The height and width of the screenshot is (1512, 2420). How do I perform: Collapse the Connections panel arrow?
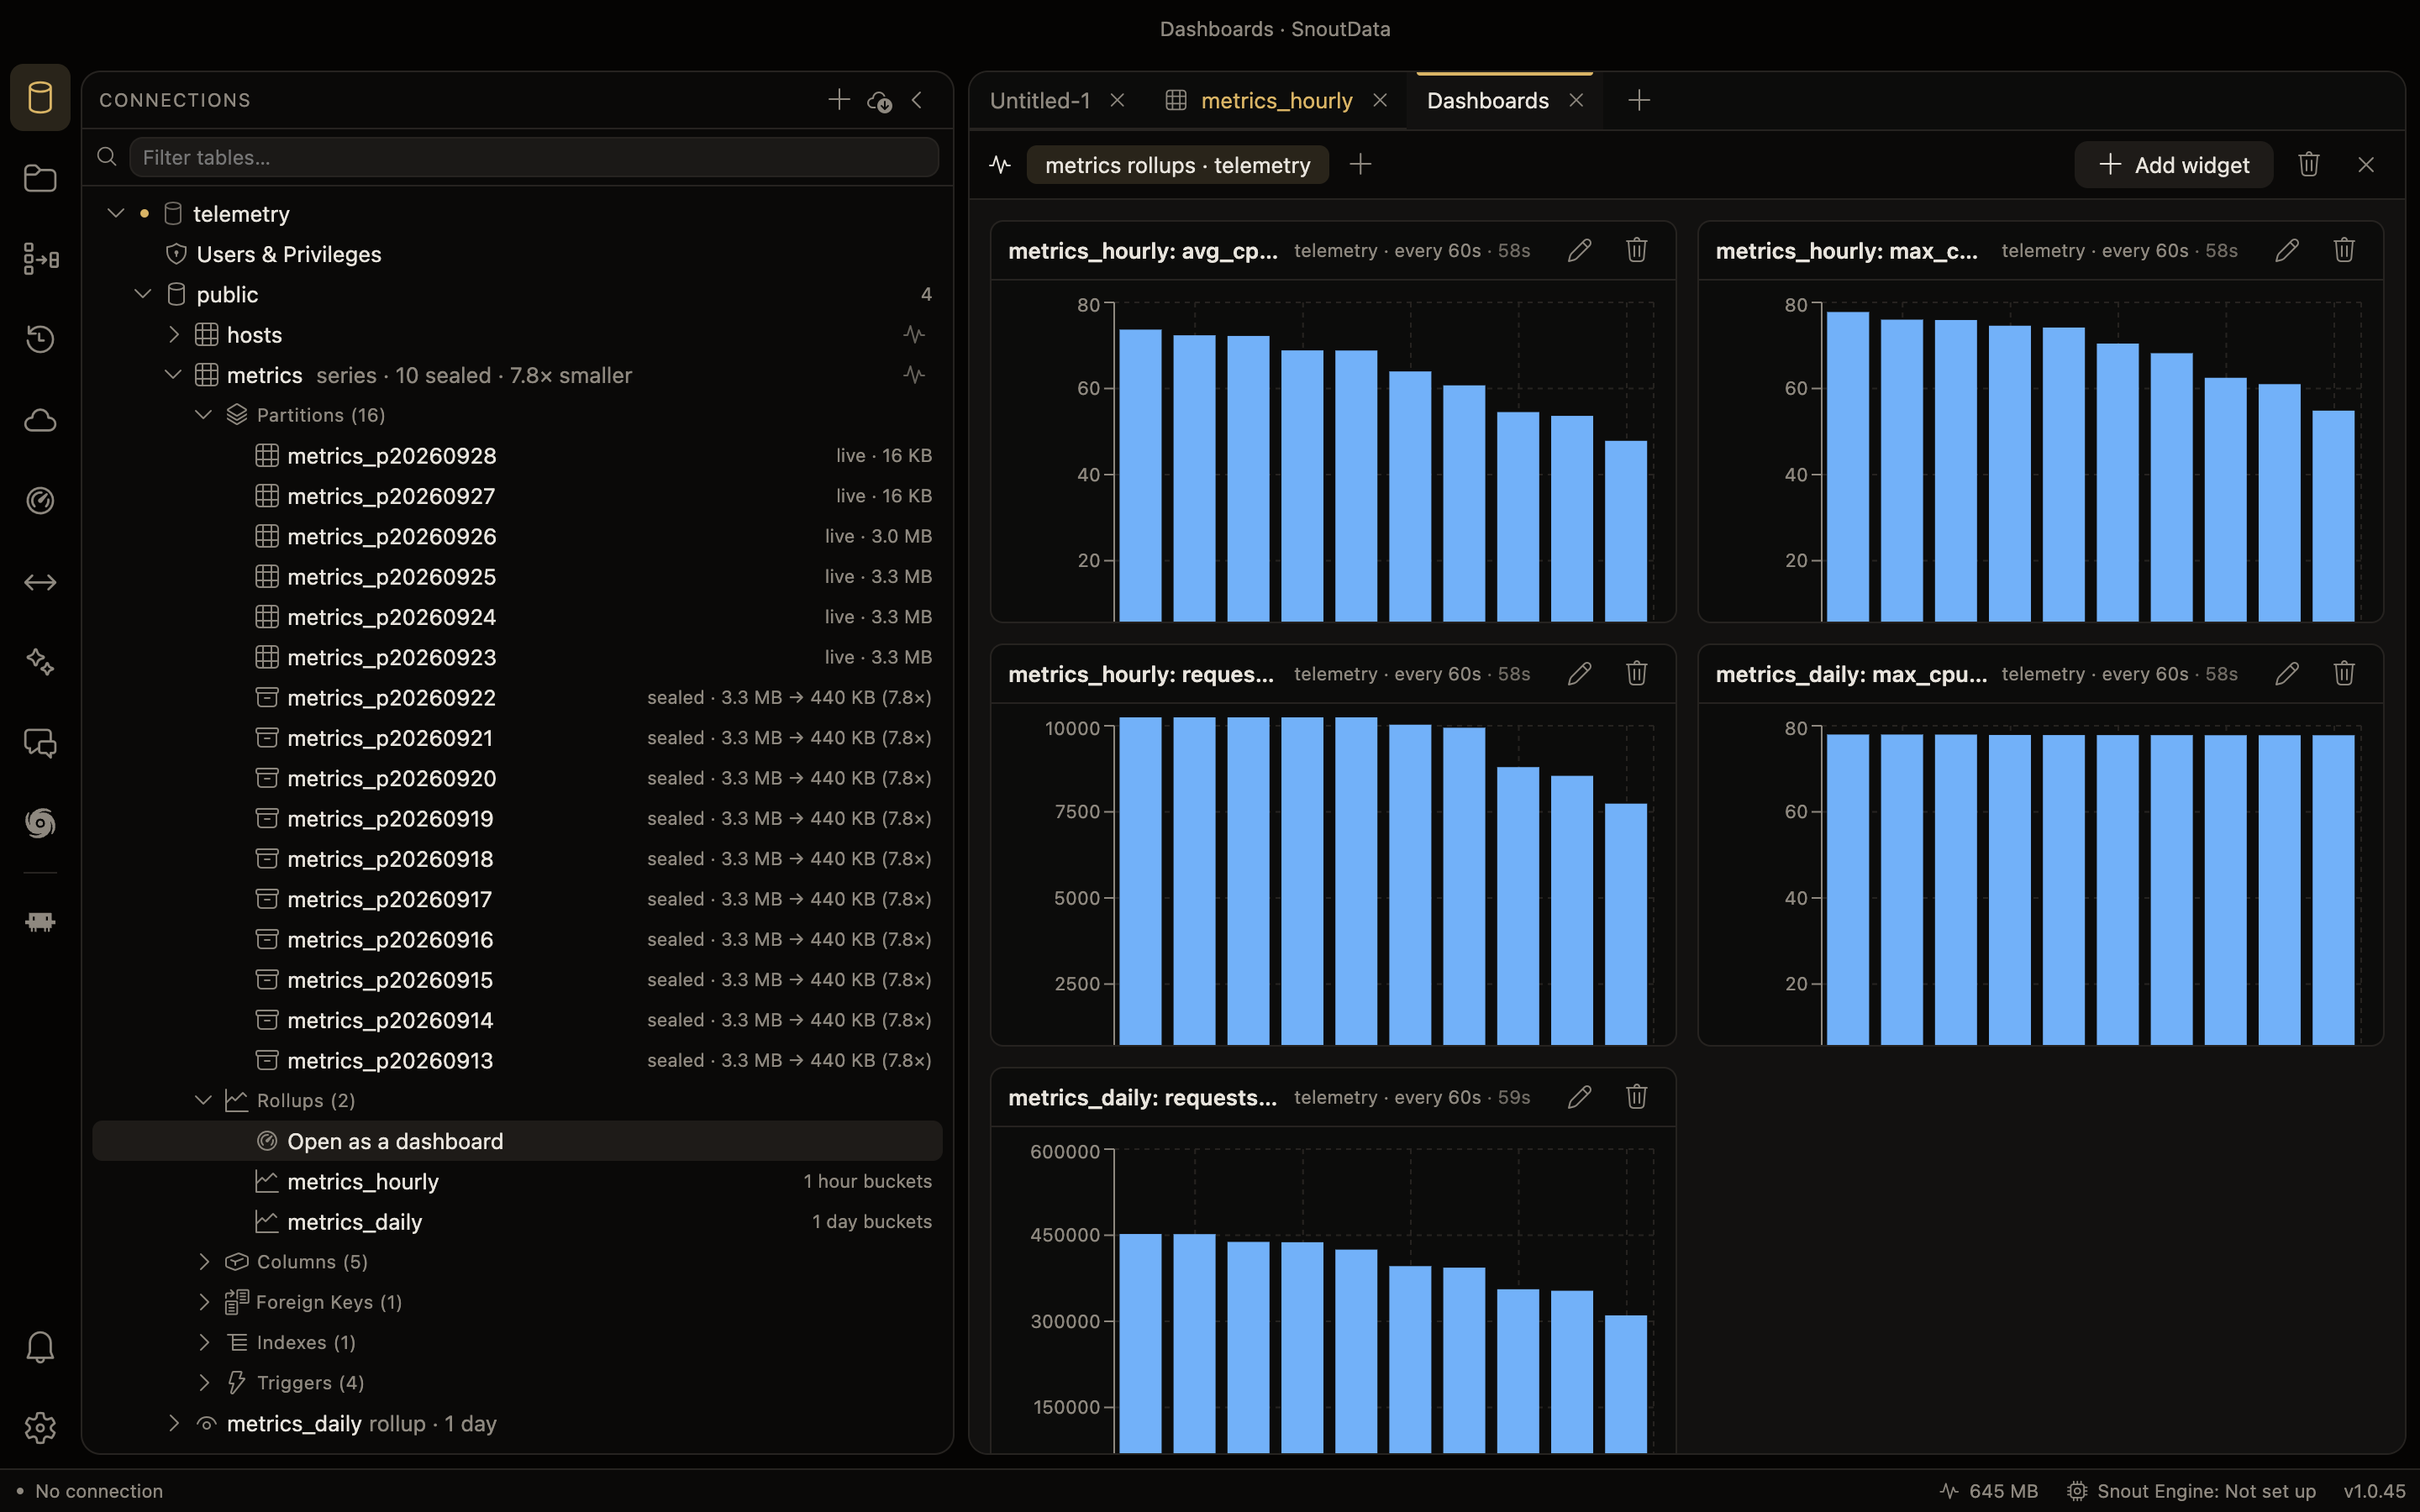(917, 100)
